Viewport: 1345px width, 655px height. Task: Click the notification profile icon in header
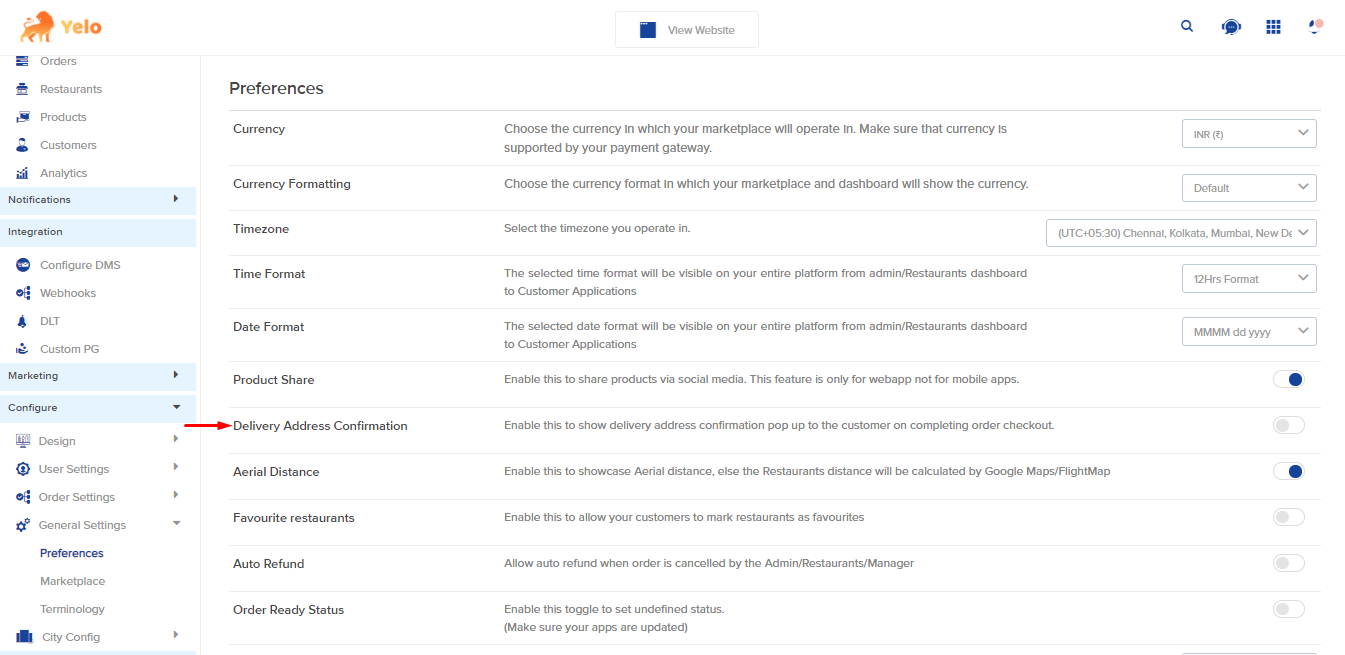pos(1316,26)
